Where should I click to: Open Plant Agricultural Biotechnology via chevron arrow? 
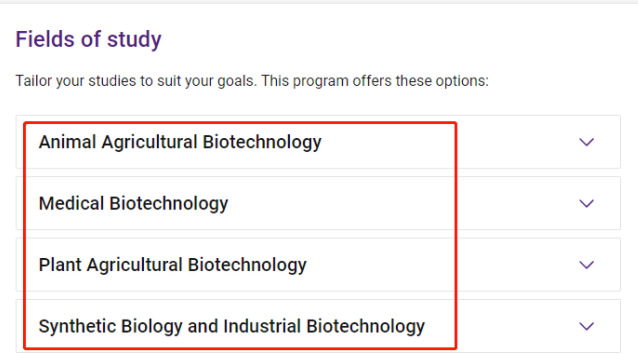[x=586, y=265]
